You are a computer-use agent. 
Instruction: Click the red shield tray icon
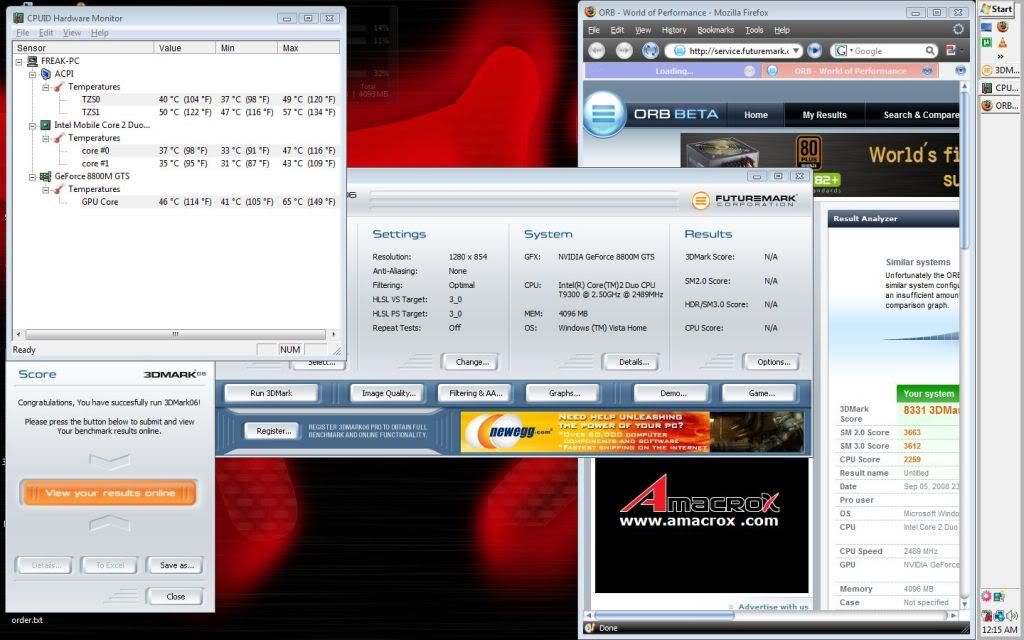pyautogui.click(x=986, y=615)
